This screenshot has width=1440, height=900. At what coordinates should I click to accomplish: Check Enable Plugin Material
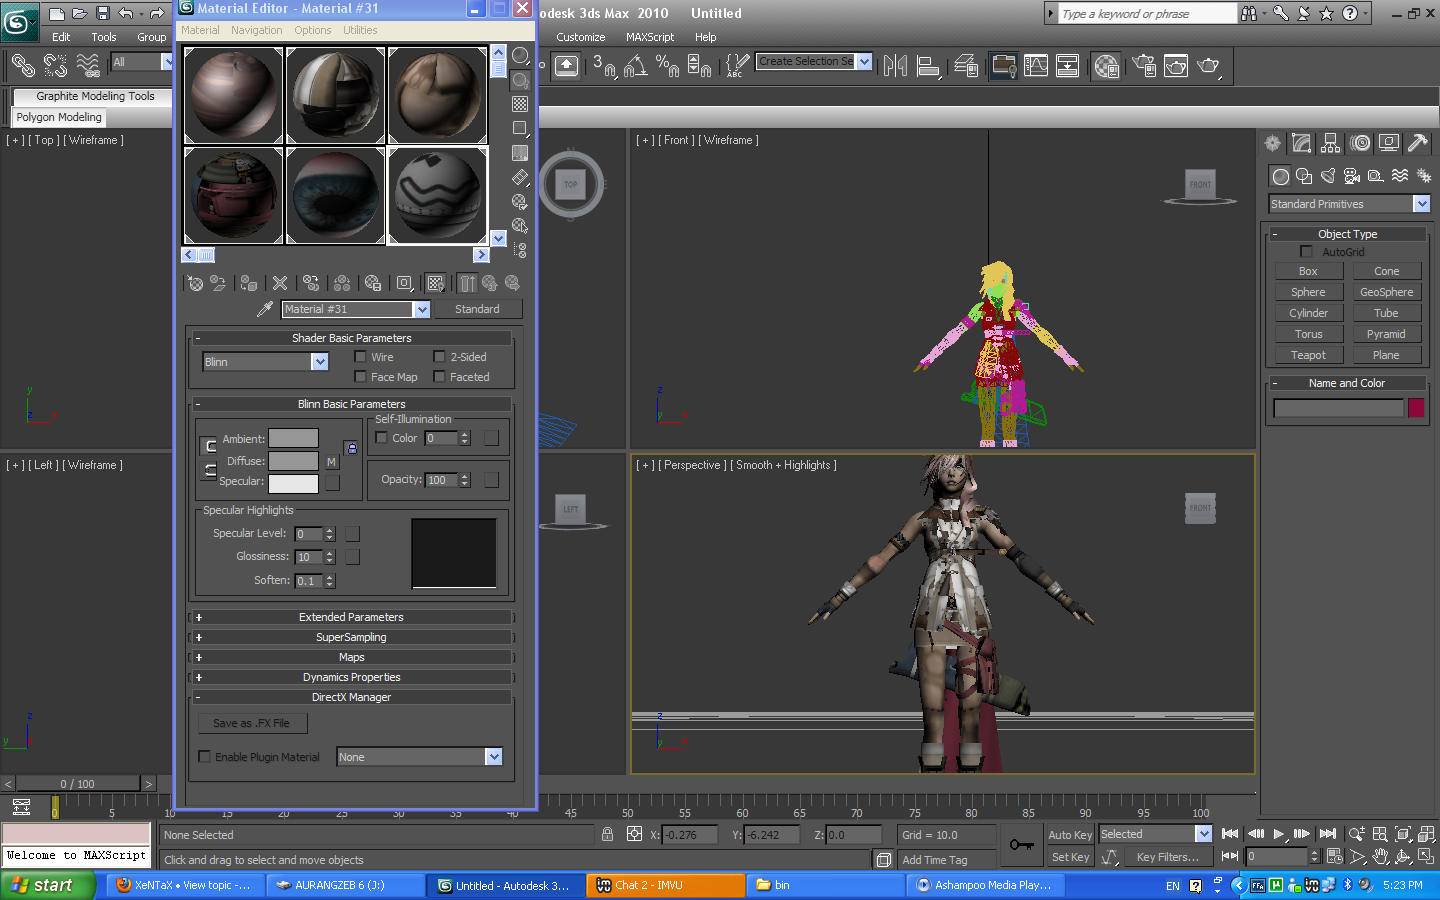click(x=205, y=756)
